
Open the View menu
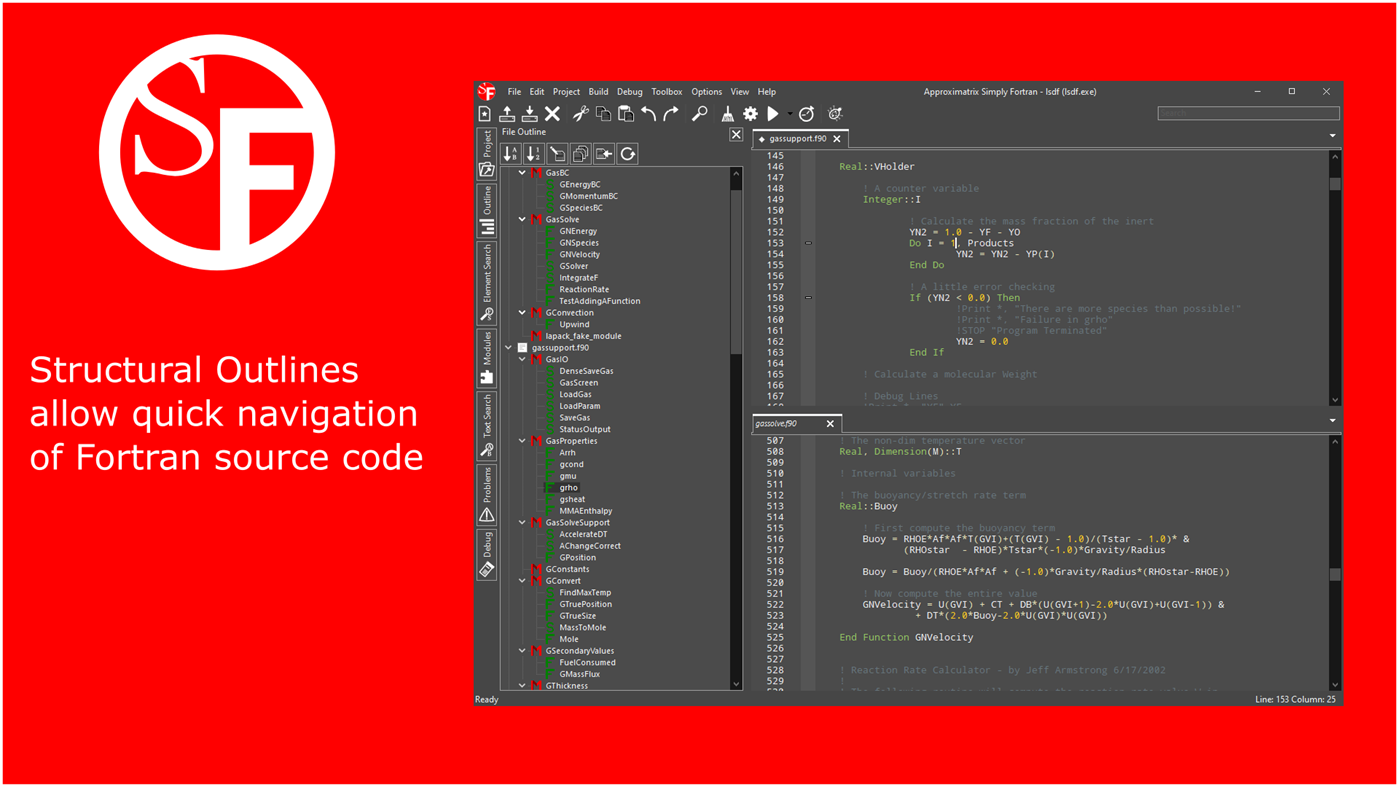click(740, 92)
